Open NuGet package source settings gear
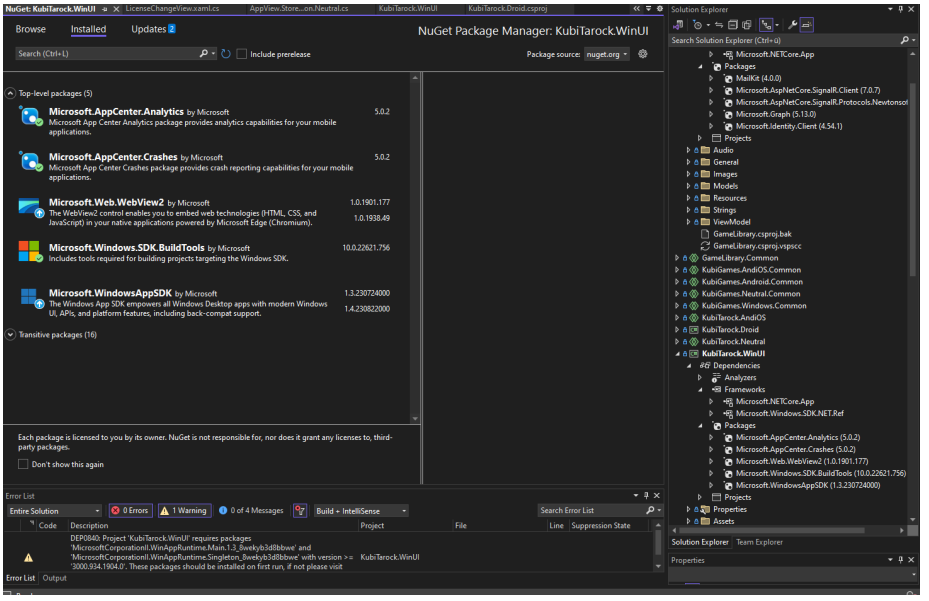This screenshot has height=601, width=929. pyautogui.click(x=643, y=54)
